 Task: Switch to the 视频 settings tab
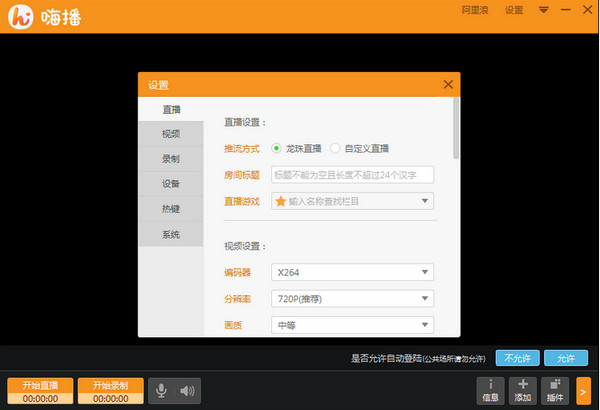pyautogui.click(x=171, y=134)
